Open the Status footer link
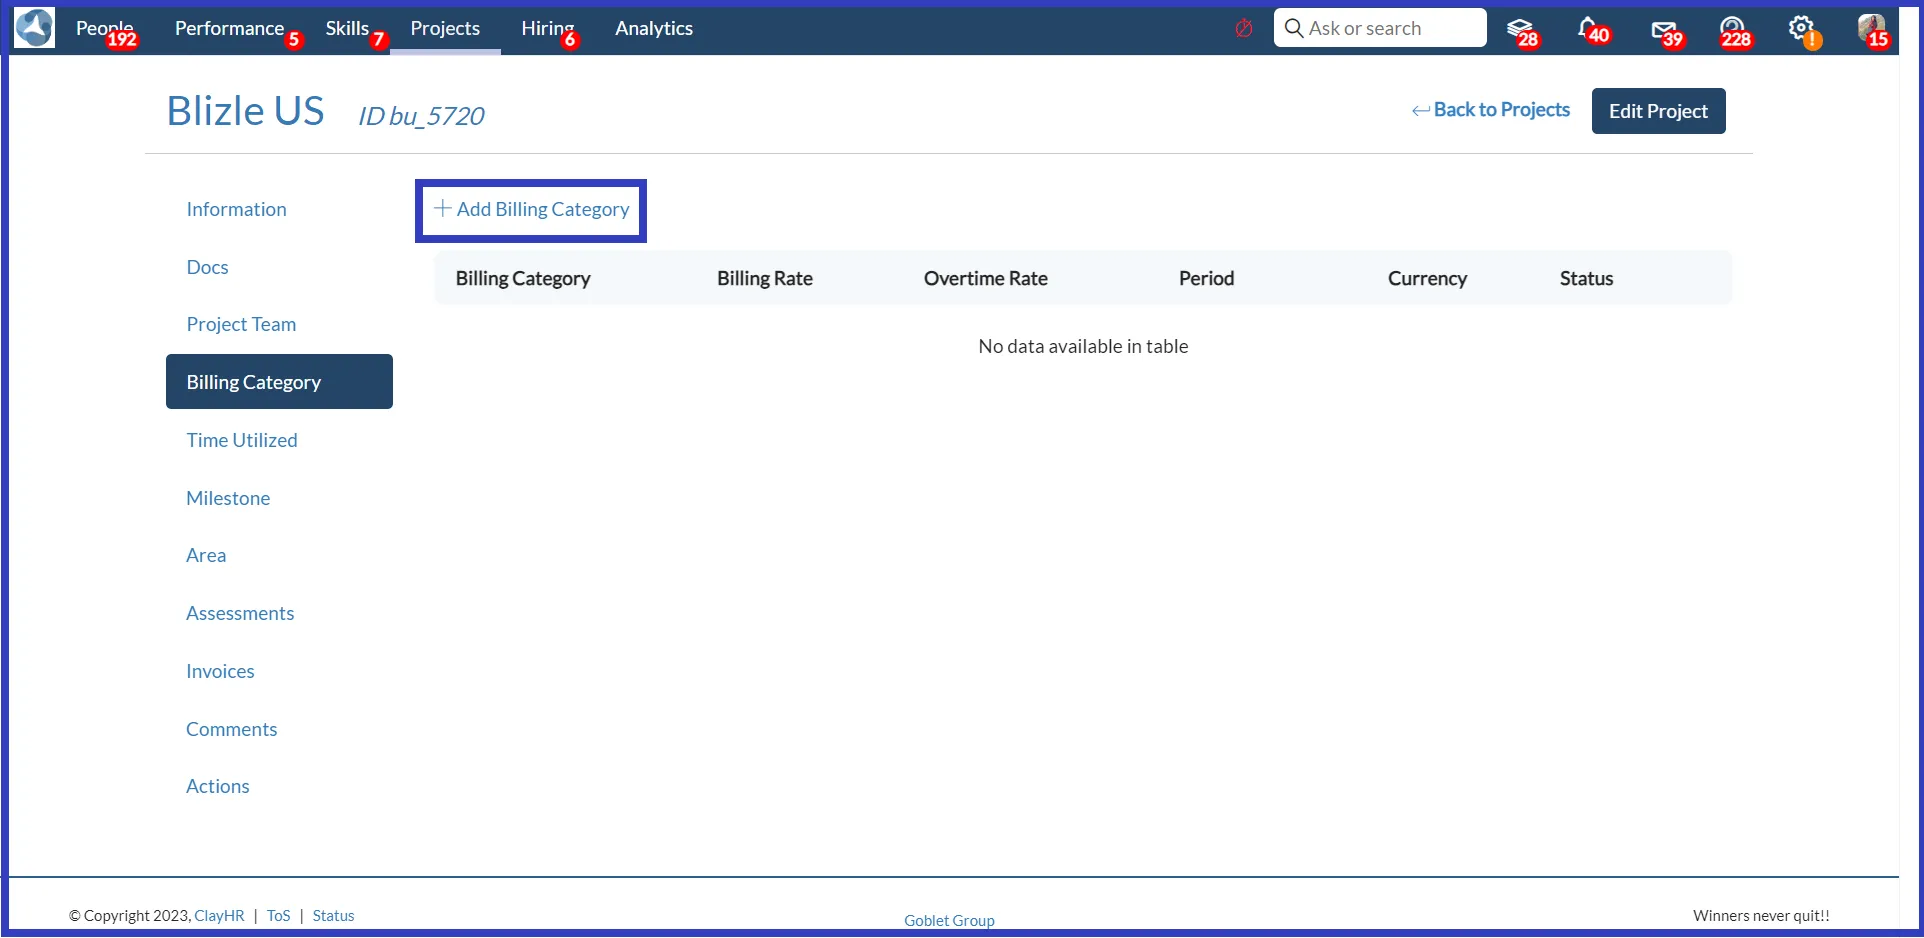 pyautogui.click(x=333, y=915)
